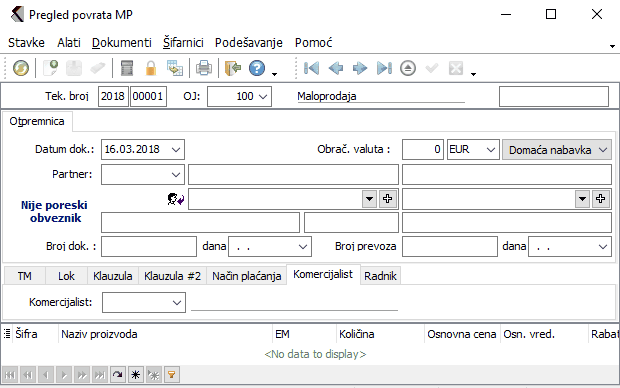Click the padlock lock icon
Viewport: 620px width, 388px height.
pyautogui.click(x=150, y=68)
